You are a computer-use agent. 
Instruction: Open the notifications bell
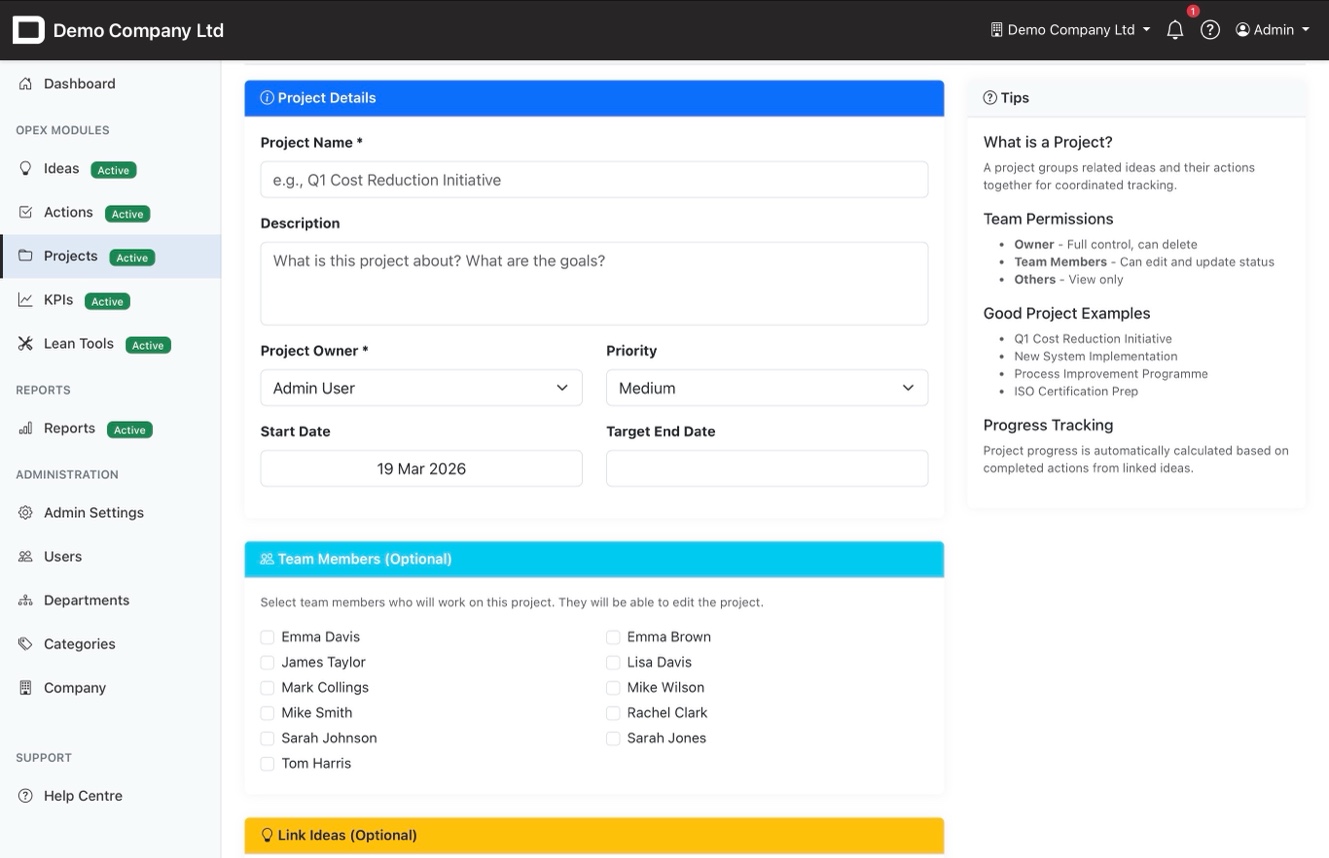click(1174, 29)
